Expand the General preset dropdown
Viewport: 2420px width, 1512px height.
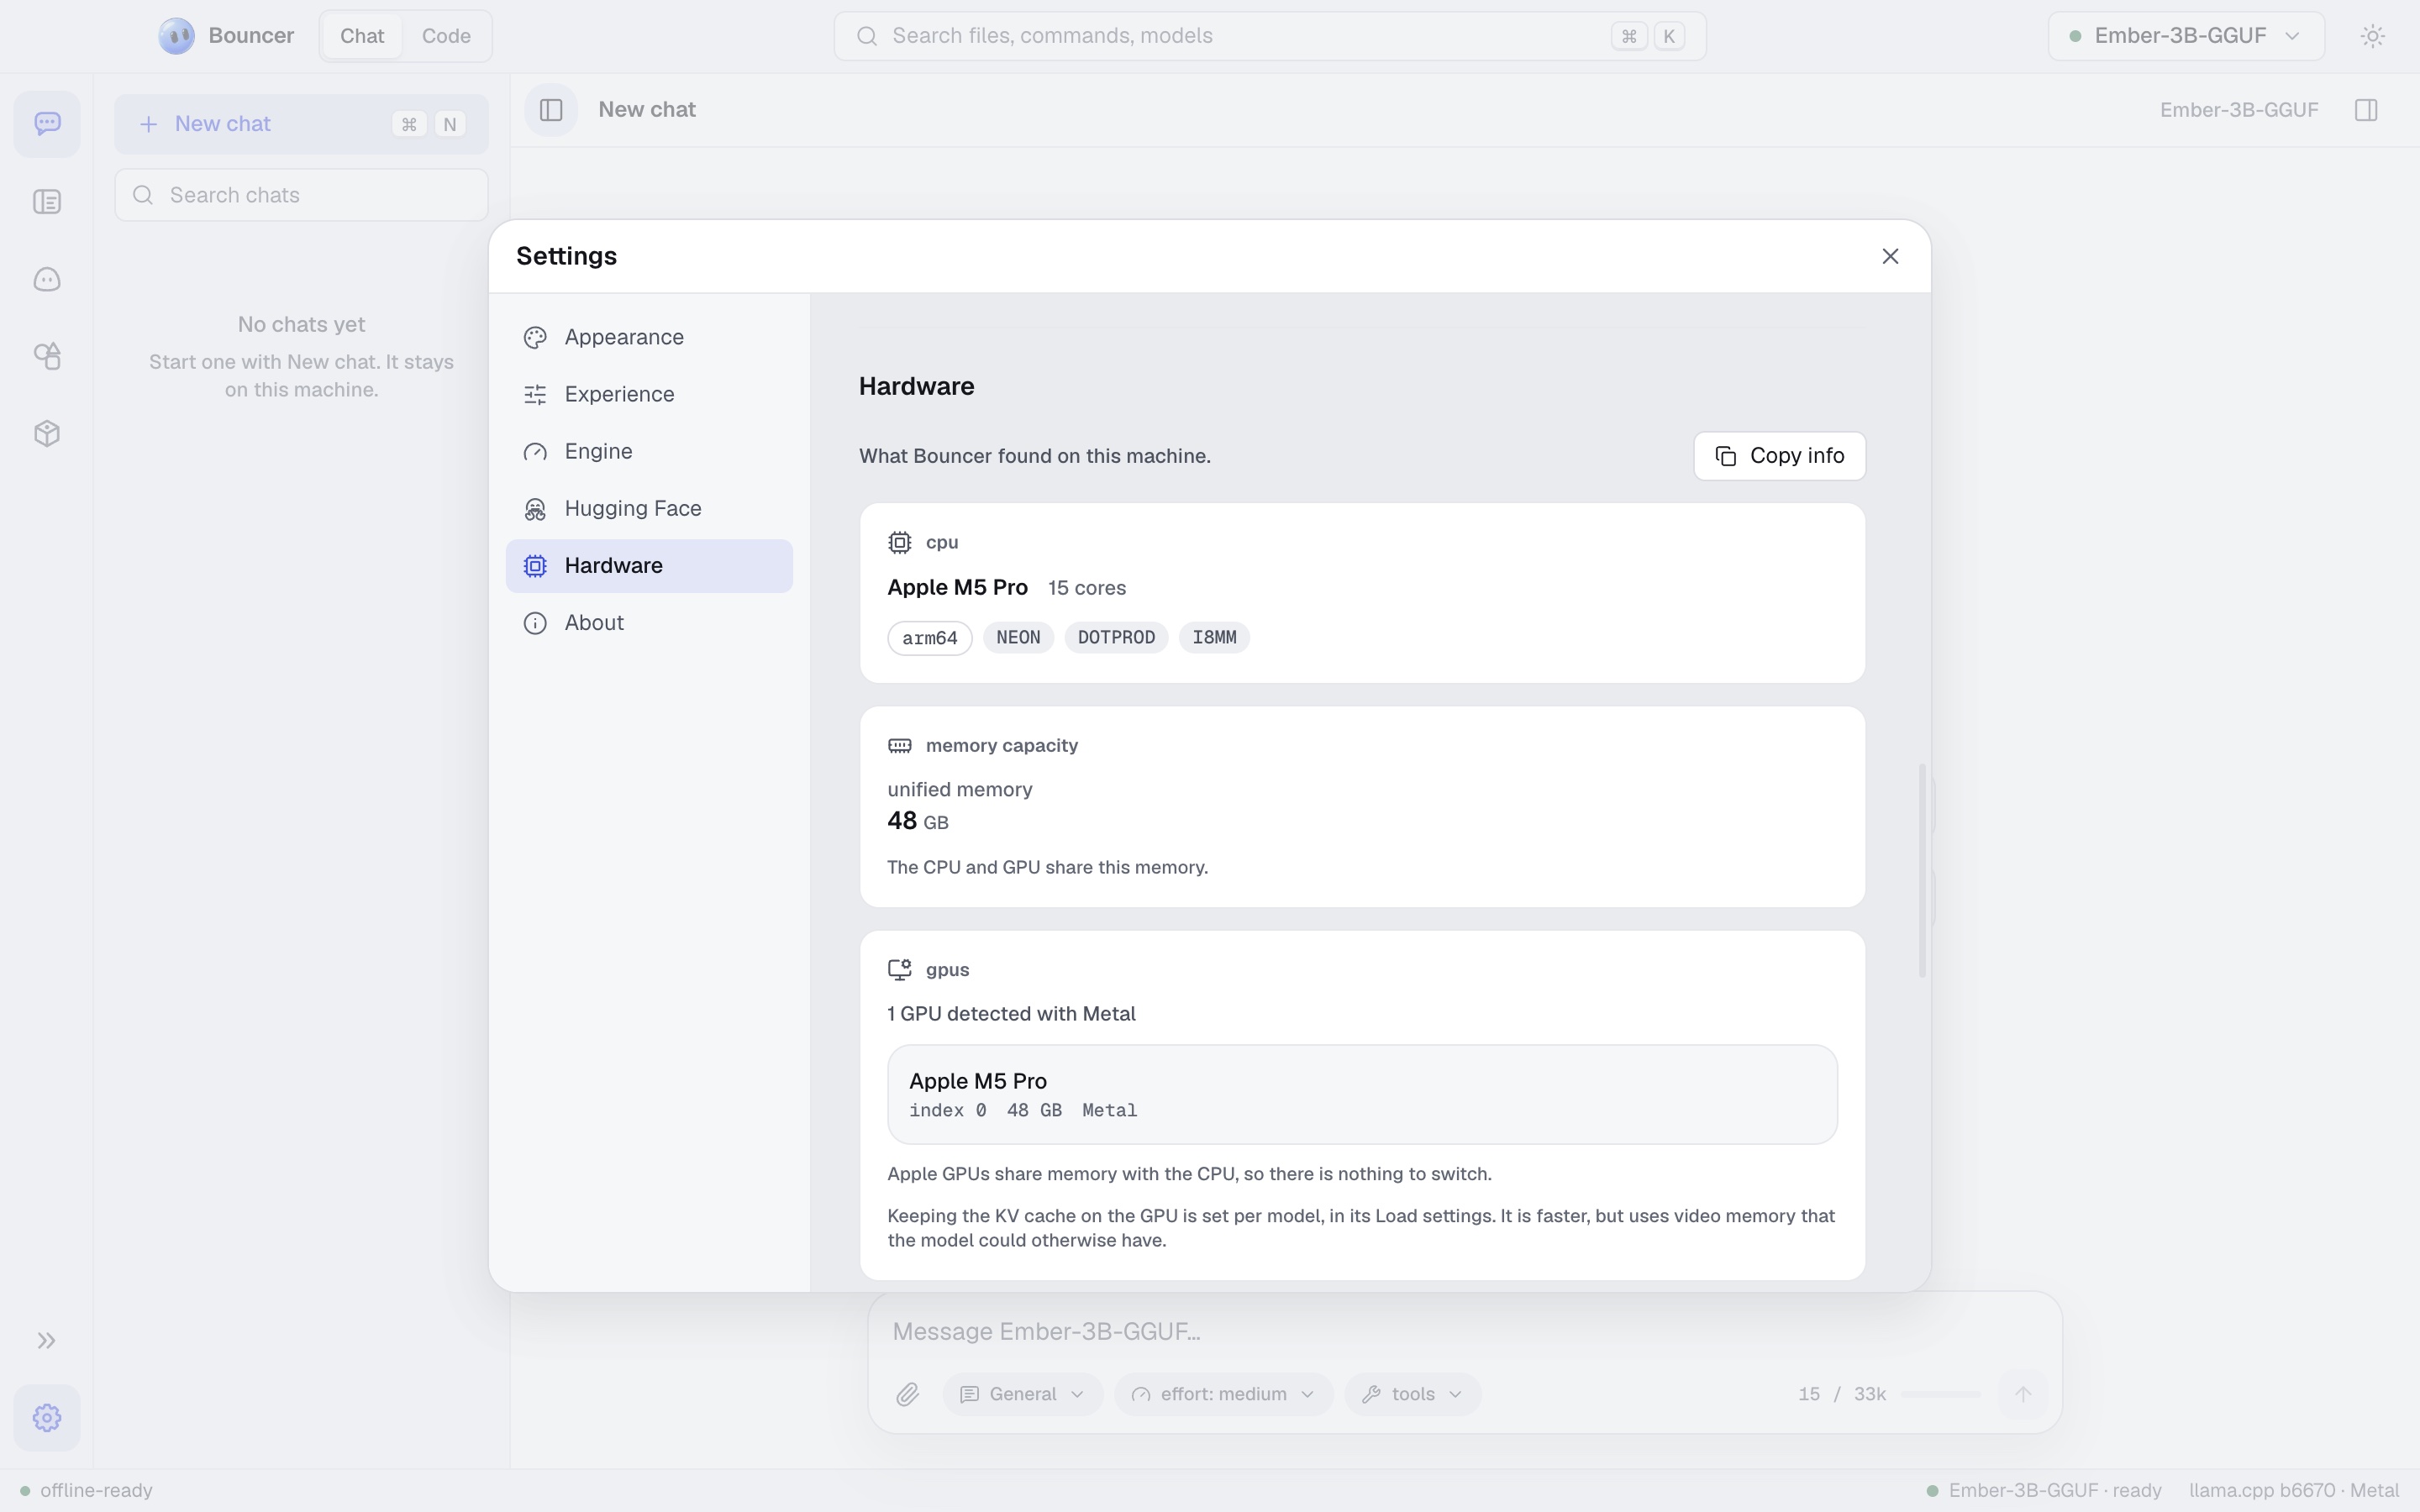point(1022,1394)
